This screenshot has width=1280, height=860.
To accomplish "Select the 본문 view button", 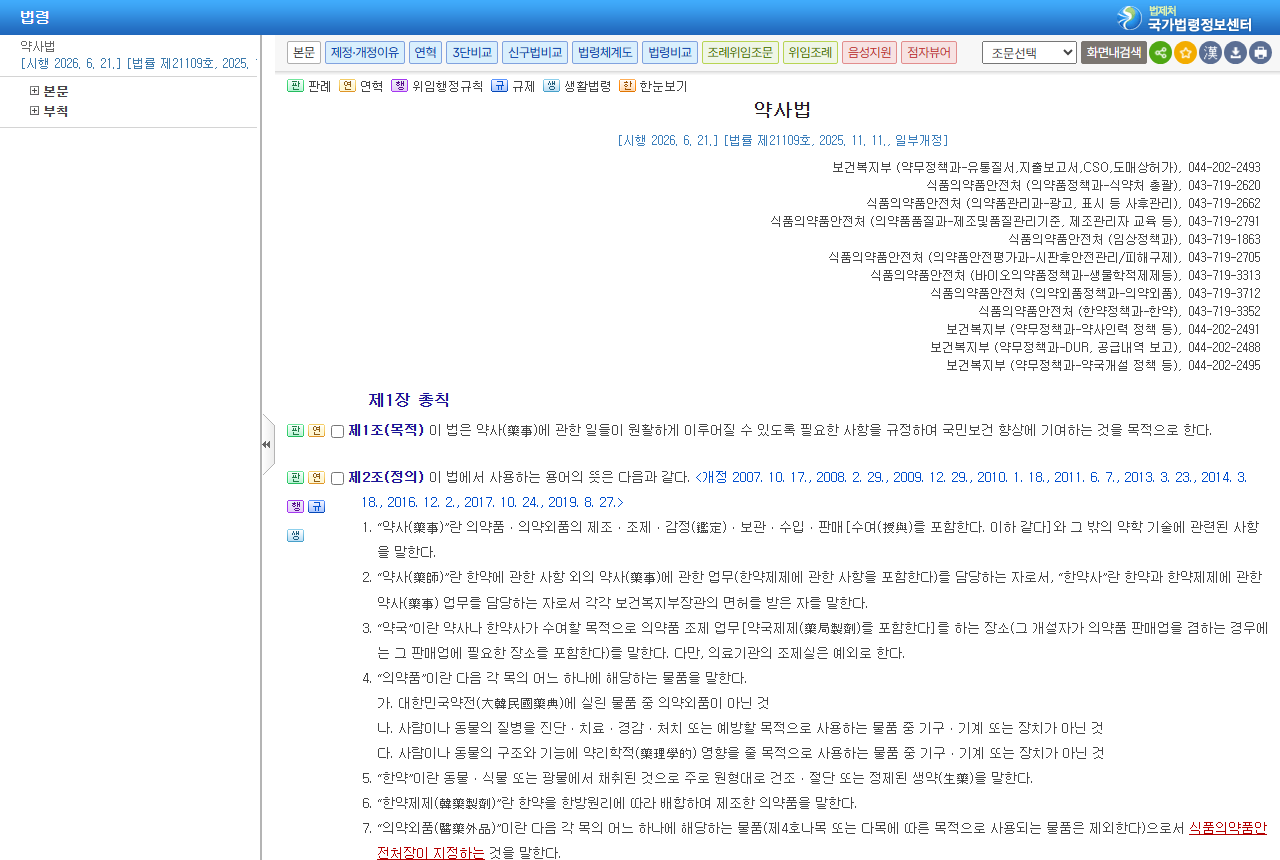I will tap(304, 53).
